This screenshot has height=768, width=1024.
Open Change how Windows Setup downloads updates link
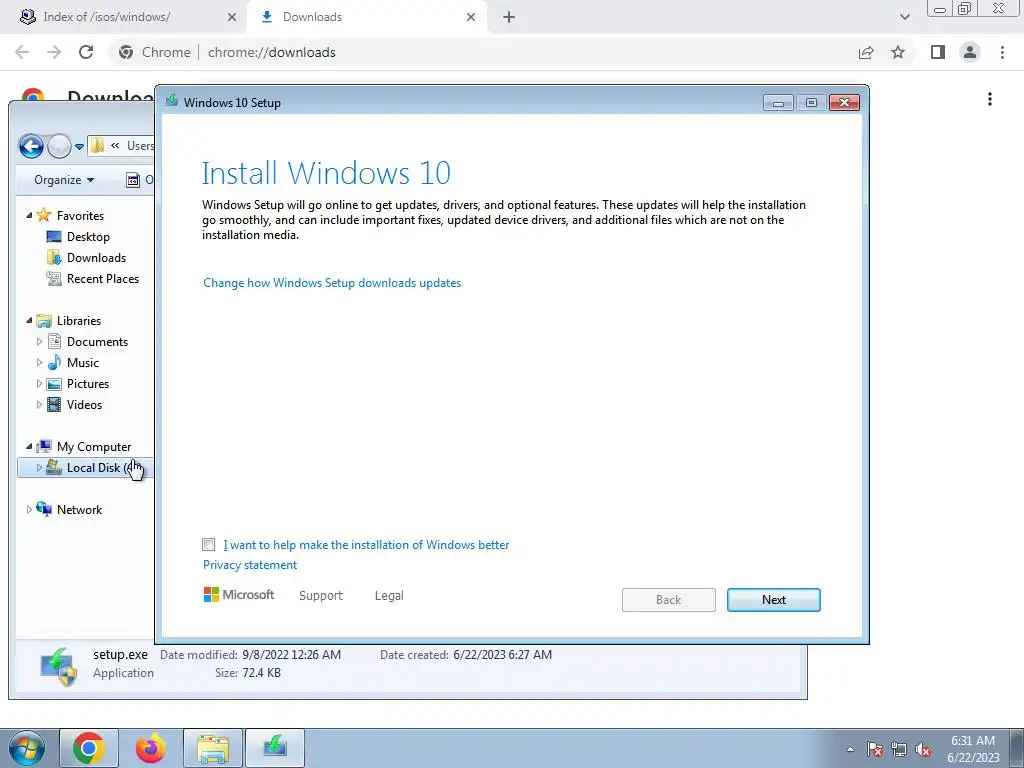point(332,283)
